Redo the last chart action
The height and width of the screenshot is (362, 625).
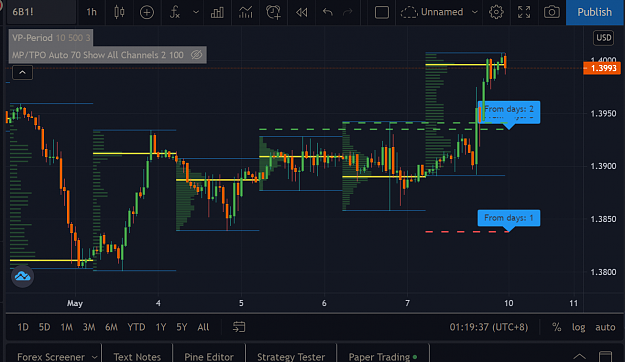pyautogui.click(x=348, y=12)
